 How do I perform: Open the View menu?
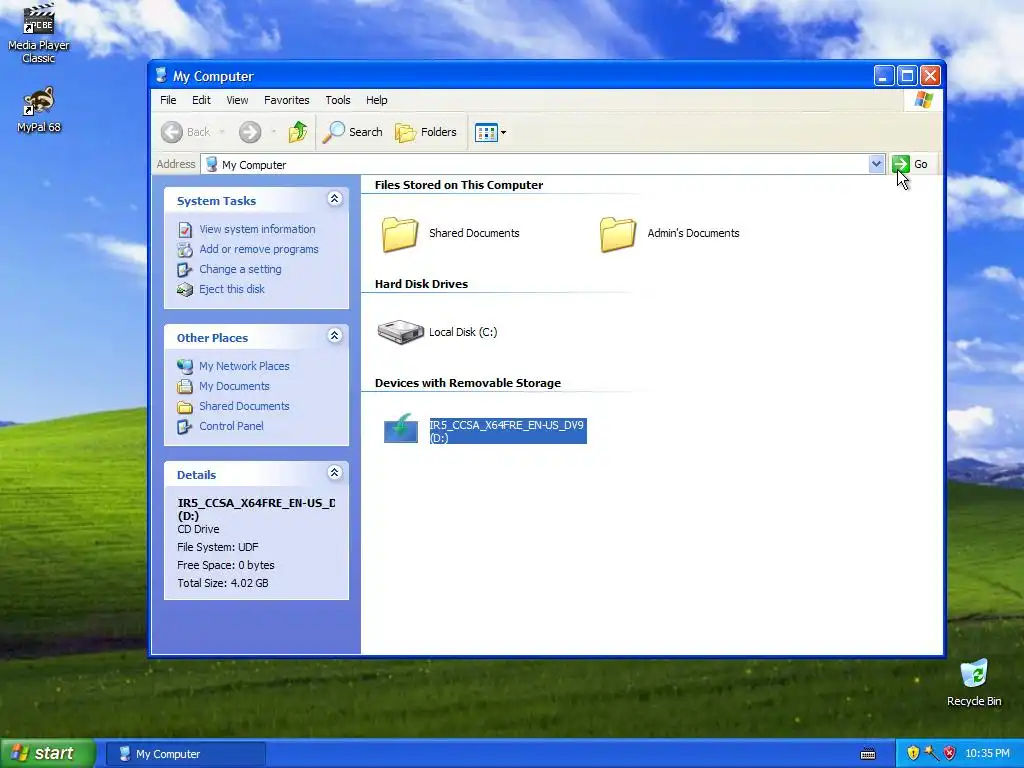tap(237, 100)
